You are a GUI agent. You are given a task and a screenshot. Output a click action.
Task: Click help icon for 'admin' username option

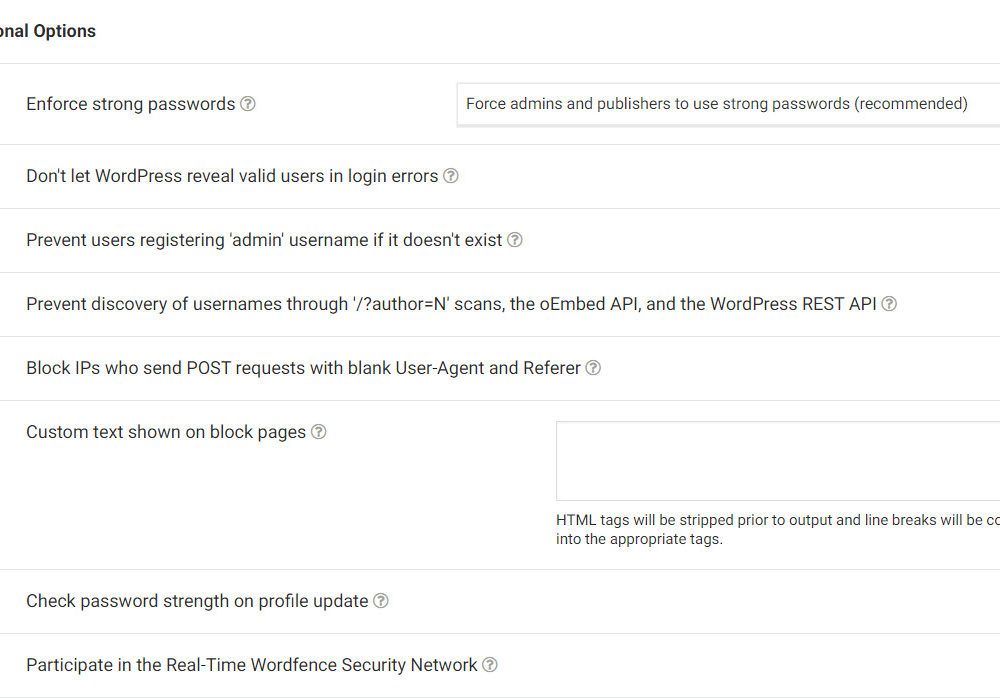[x=515, y=240]
